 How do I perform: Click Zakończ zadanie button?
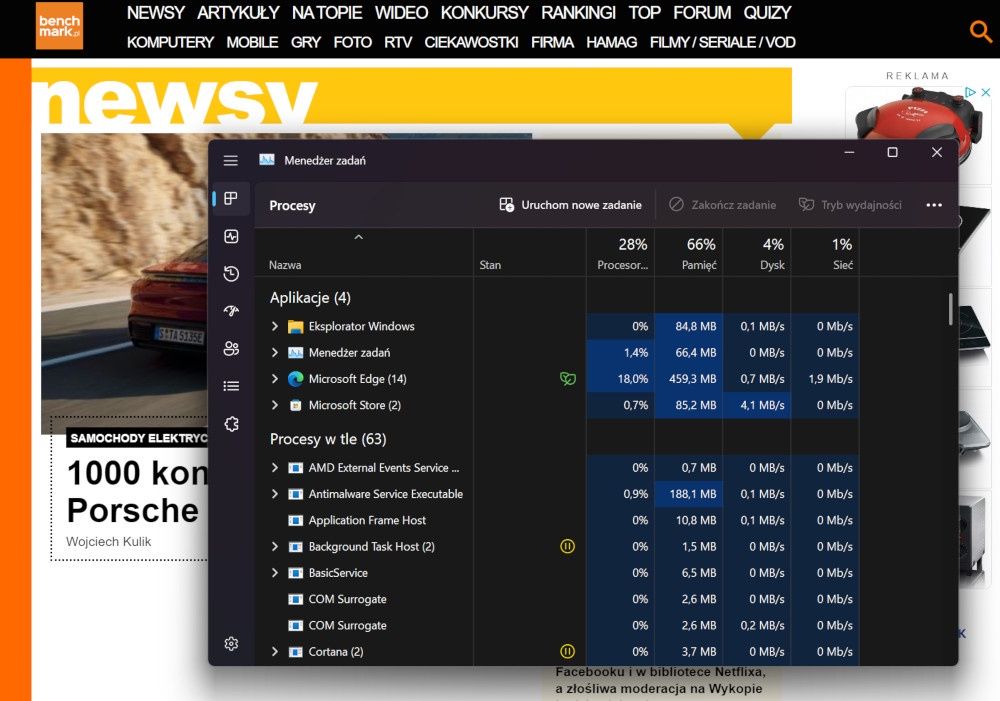(723, 205)
